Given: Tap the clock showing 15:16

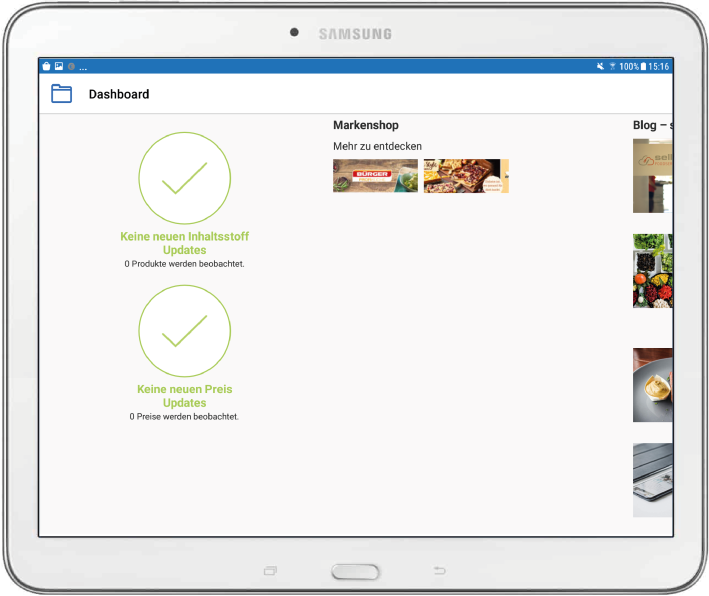Looking at the screenshot, I should tap(658, 66).
